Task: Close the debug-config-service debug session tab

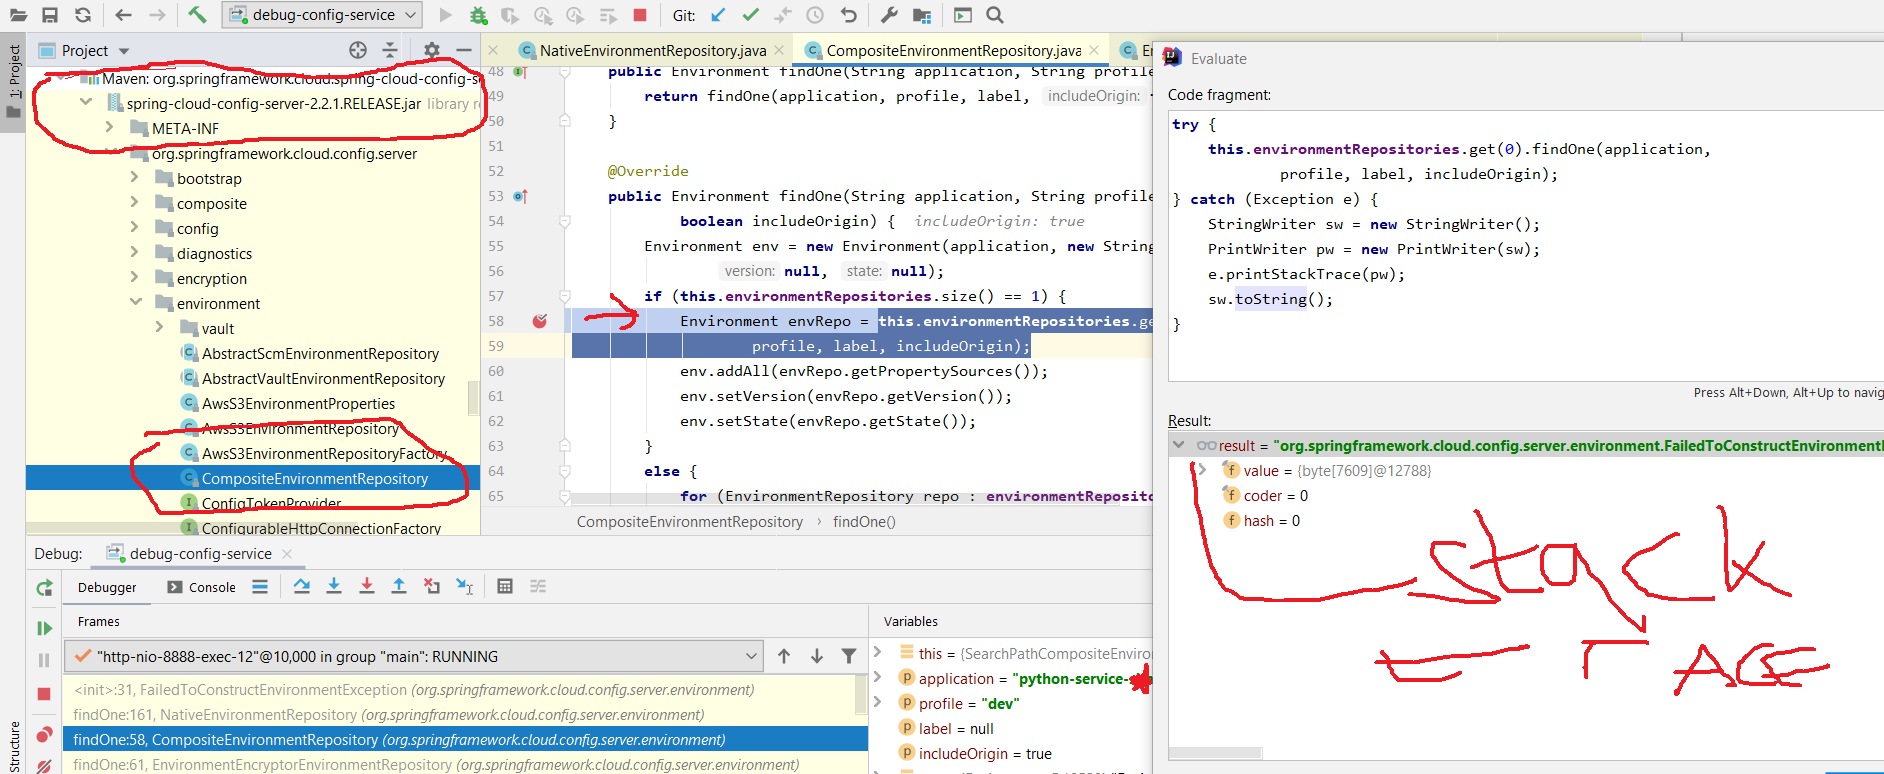Action: [288, 553]
